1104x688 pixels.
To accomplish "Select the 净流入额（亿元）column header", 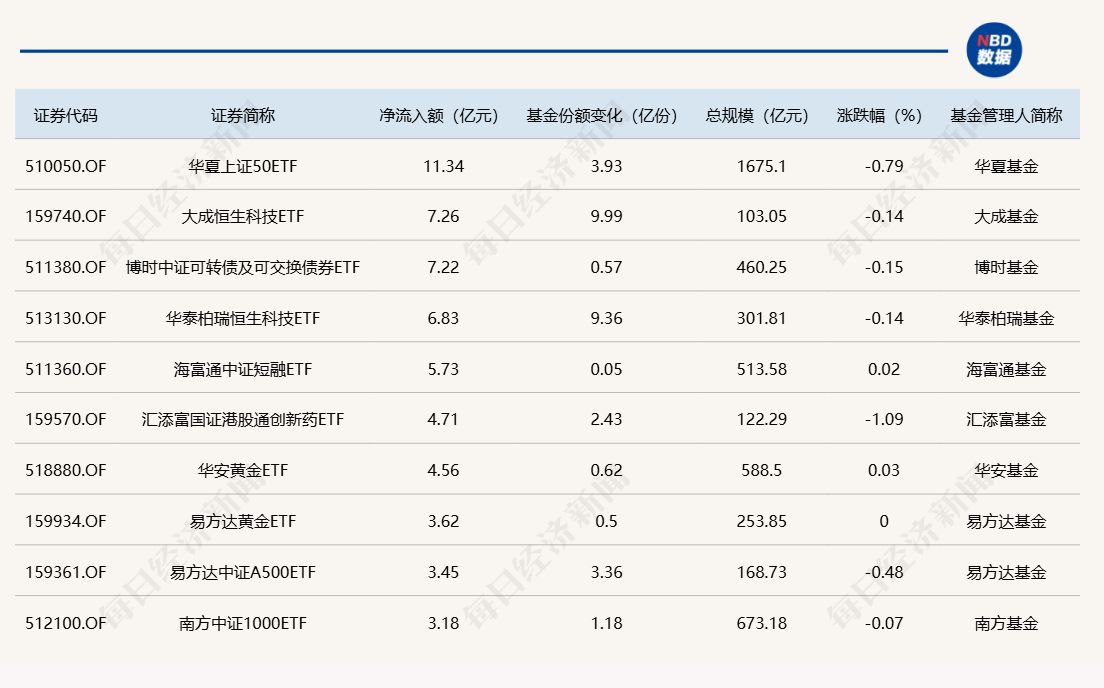I will click(439, 115).
